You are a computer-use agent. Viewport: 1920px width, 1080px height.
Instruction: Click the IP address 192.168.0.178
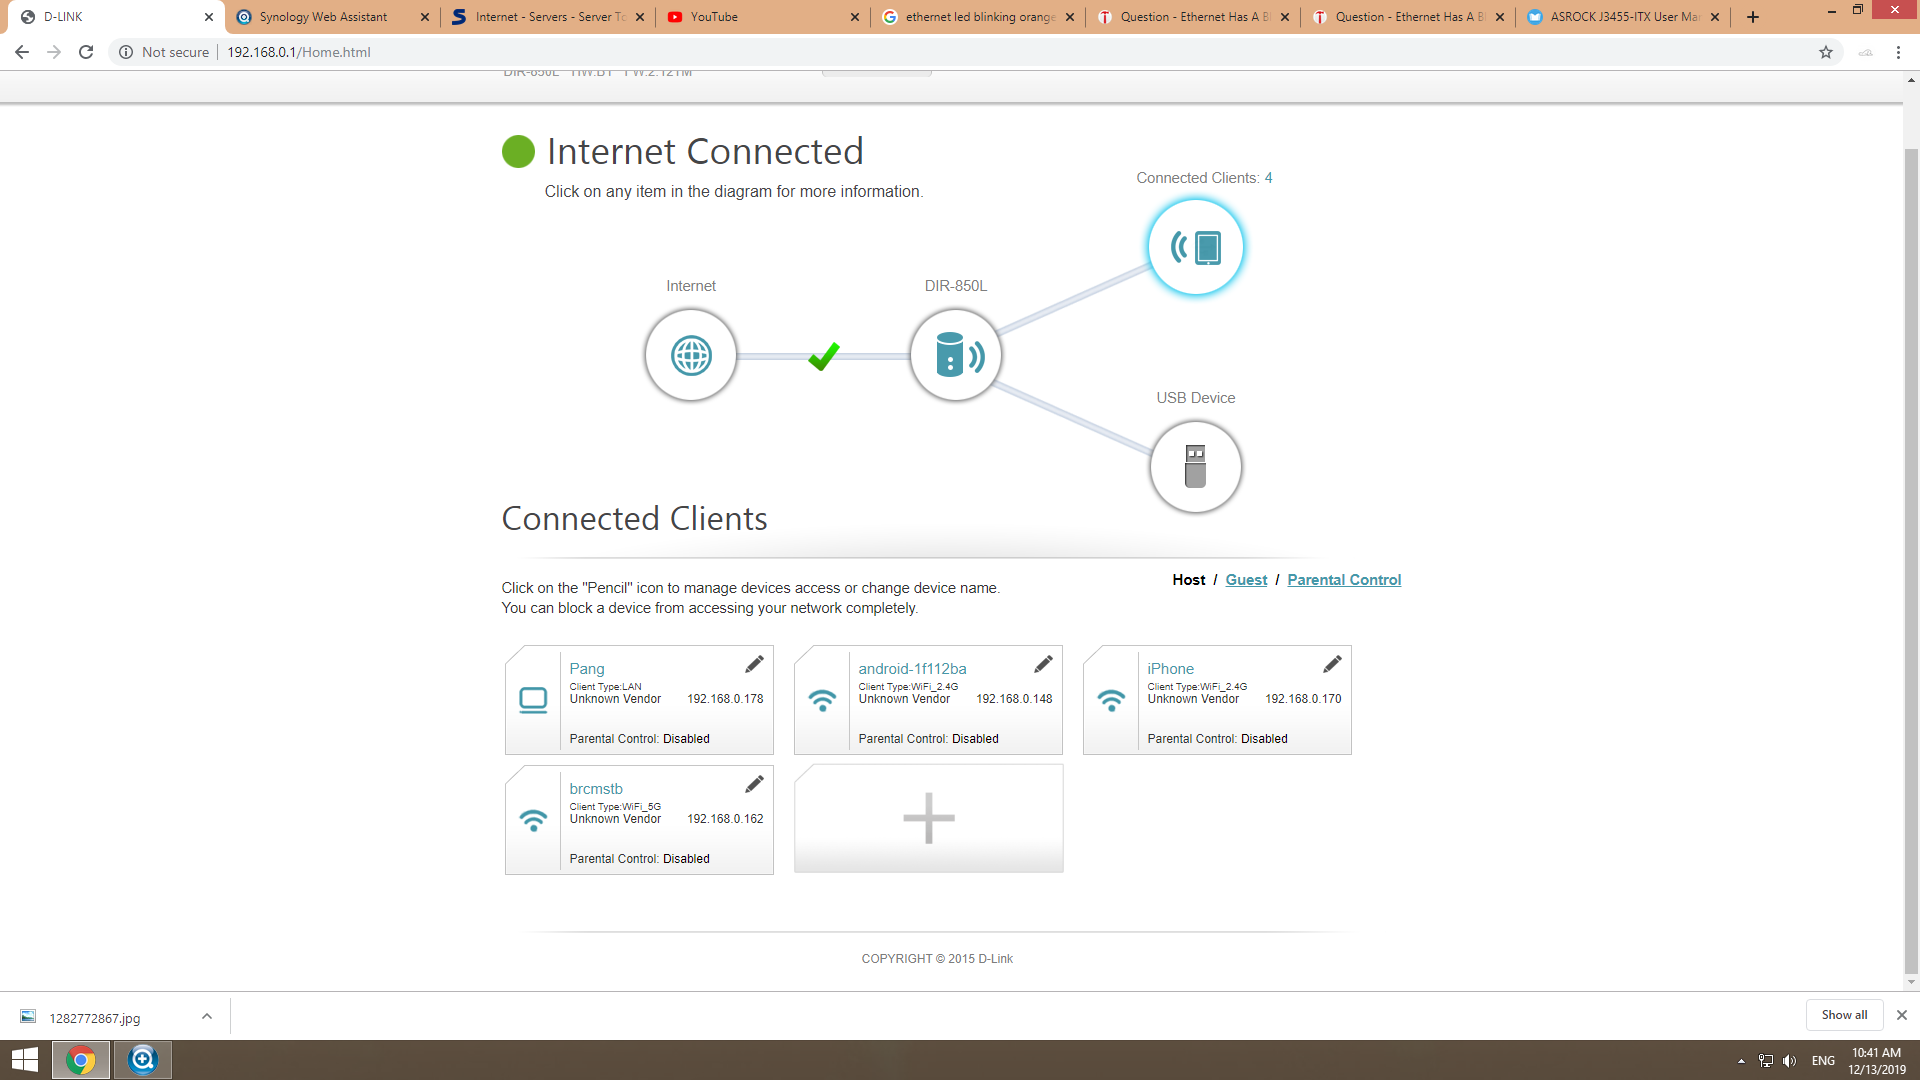(x=725, y=699)
